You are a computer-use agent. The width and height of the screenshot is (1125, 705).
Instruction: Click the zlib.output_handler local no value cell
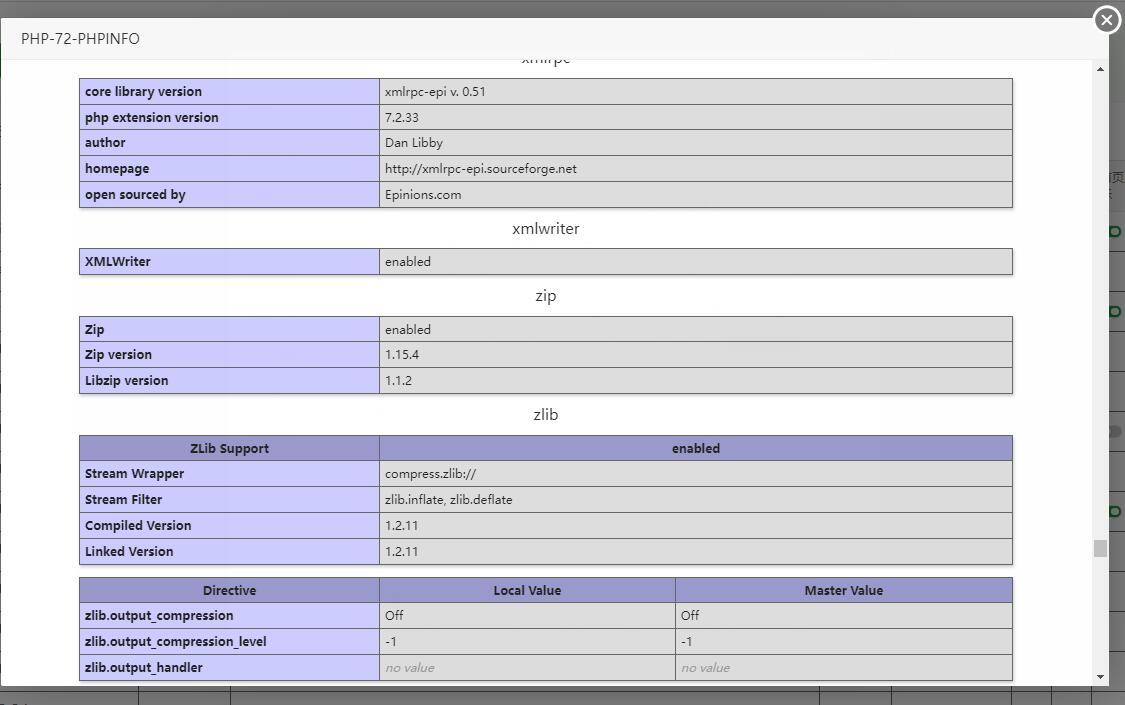(x=409, y=668)
